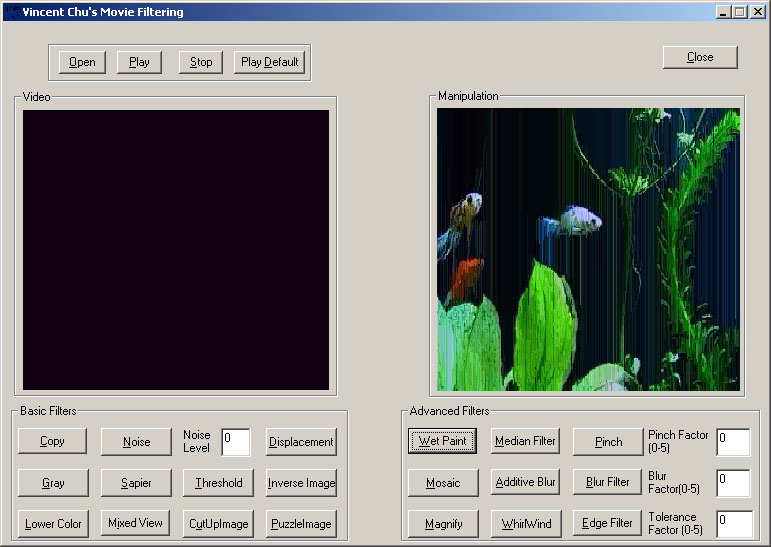Apply the Sapier filter
The width and height of the screenshot is (771, 547).
[x=136, y=483]
